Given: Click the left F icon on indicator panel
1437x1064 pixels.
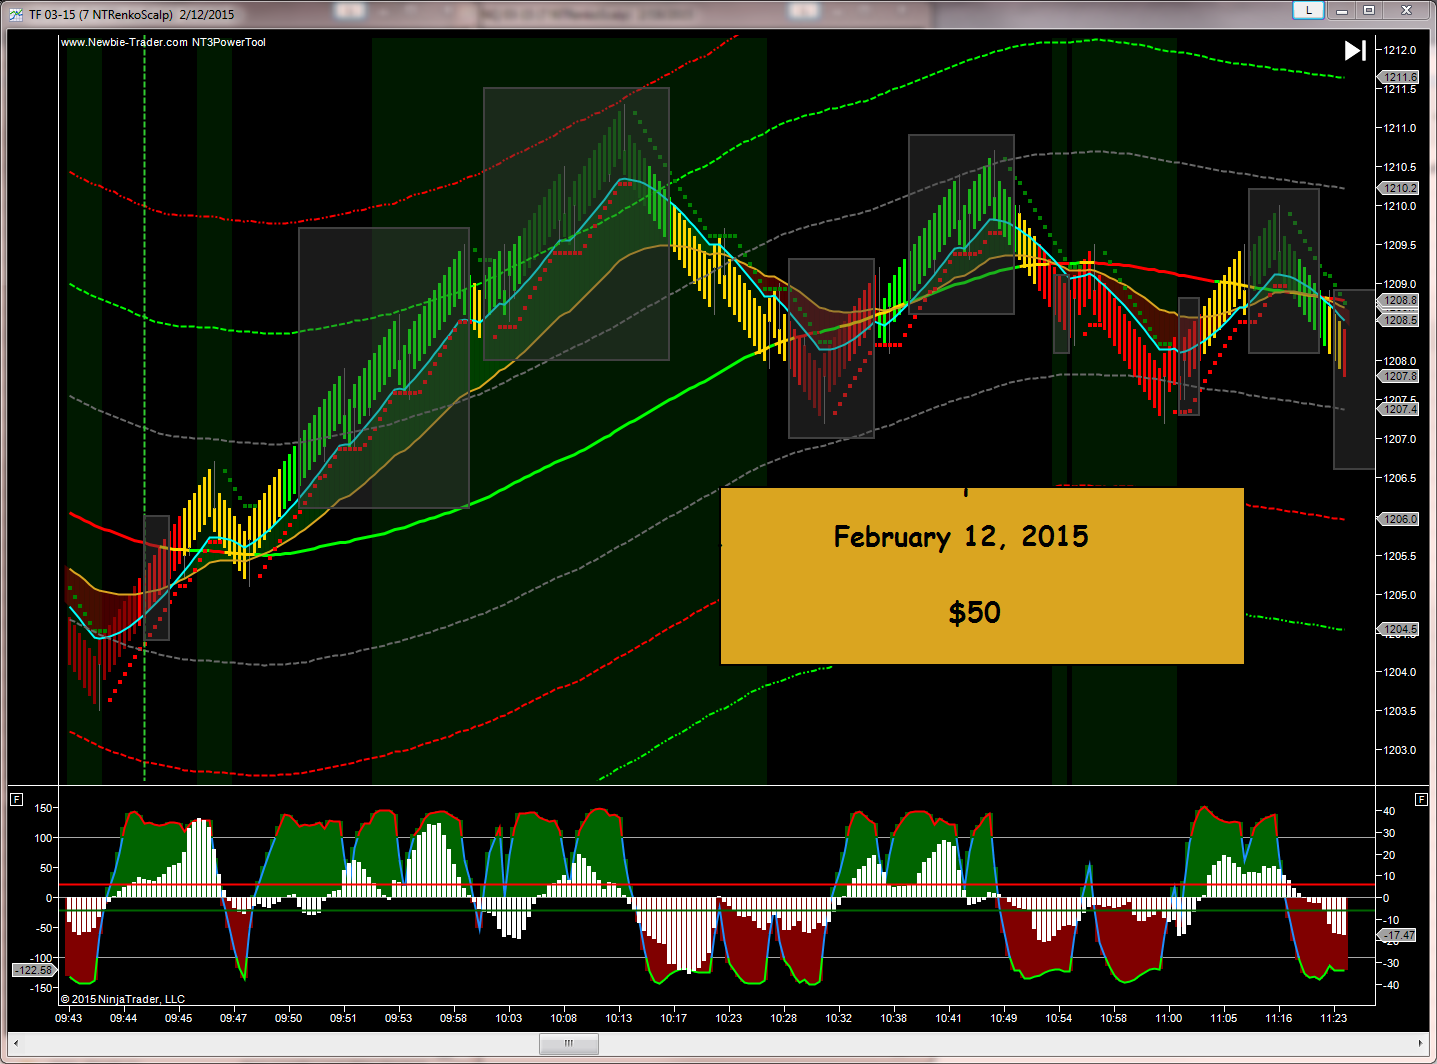Looking at the screenshot, I should click(x=16, y=799).
